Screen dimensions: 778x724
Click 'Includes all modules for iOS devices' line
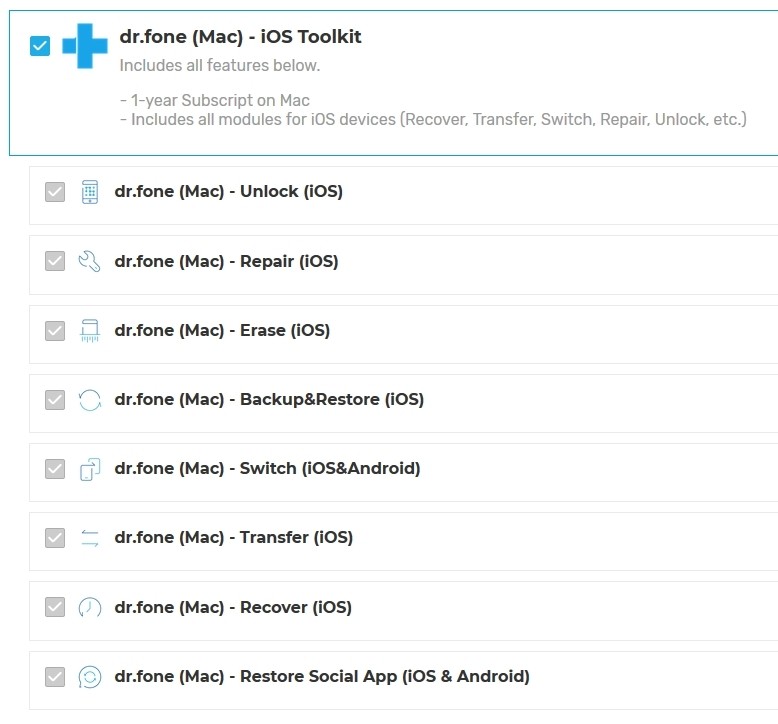click(433, 120)
